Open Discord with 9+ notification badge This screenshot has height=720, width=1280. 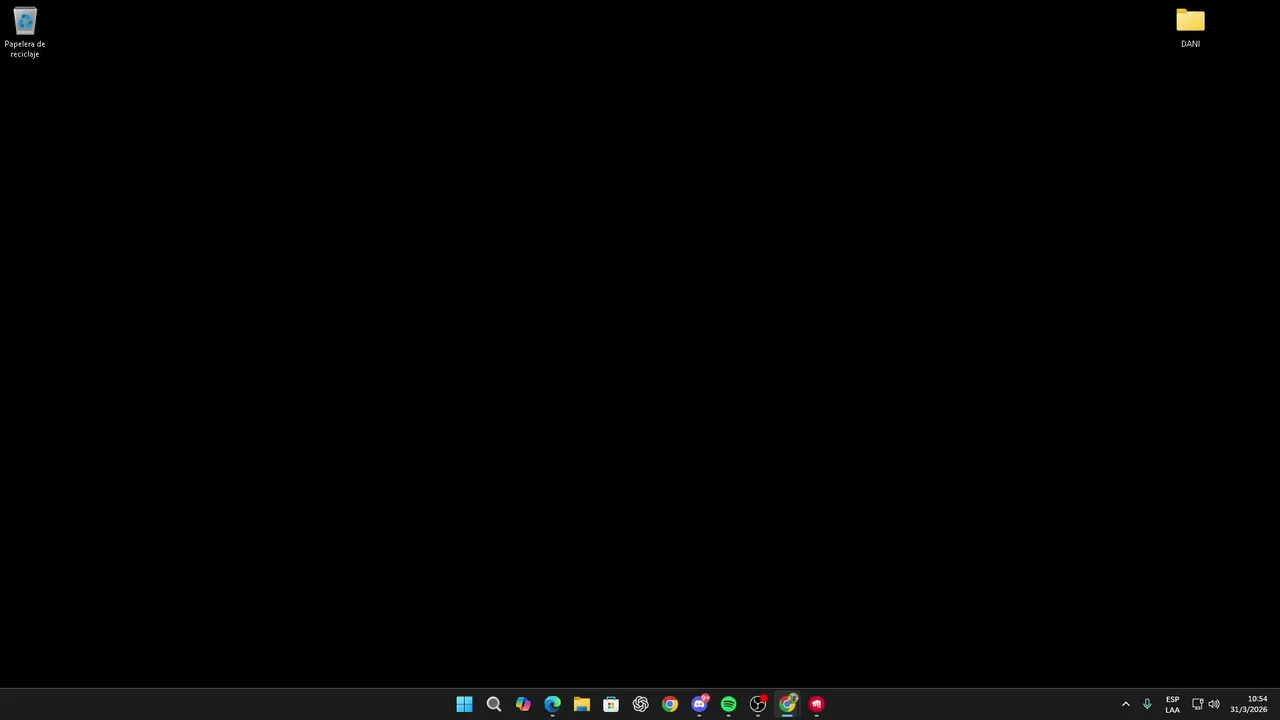[x=699, y=704]
